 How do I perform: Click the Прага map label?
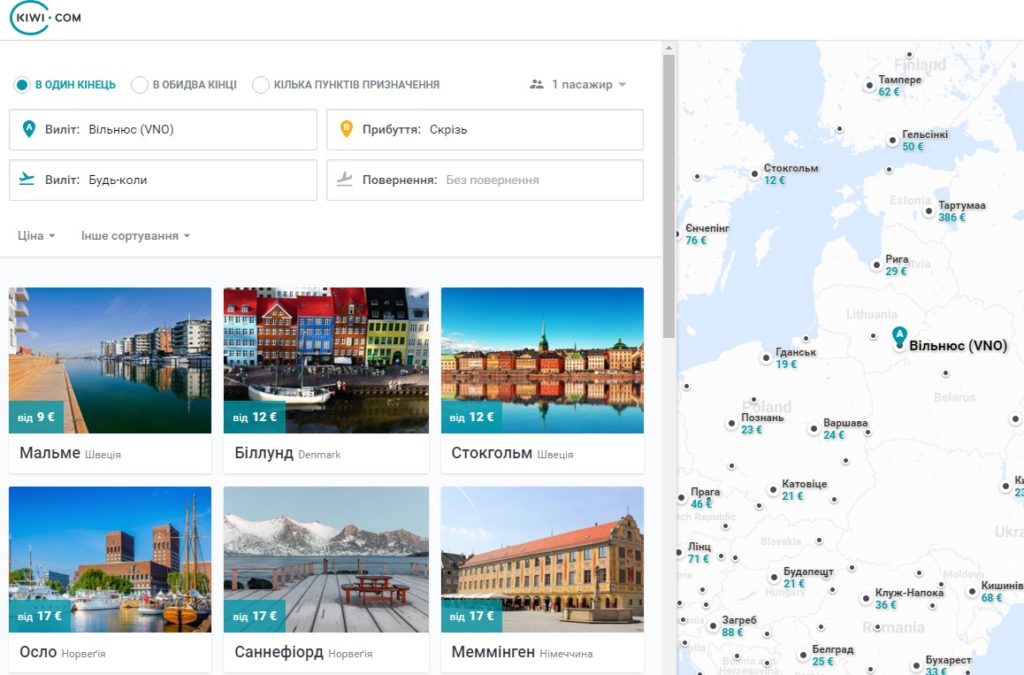point(705,492)
